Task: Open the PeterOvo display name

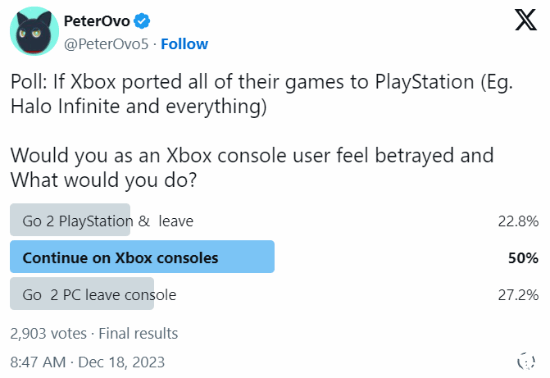Action: click(x=97, y=21)
